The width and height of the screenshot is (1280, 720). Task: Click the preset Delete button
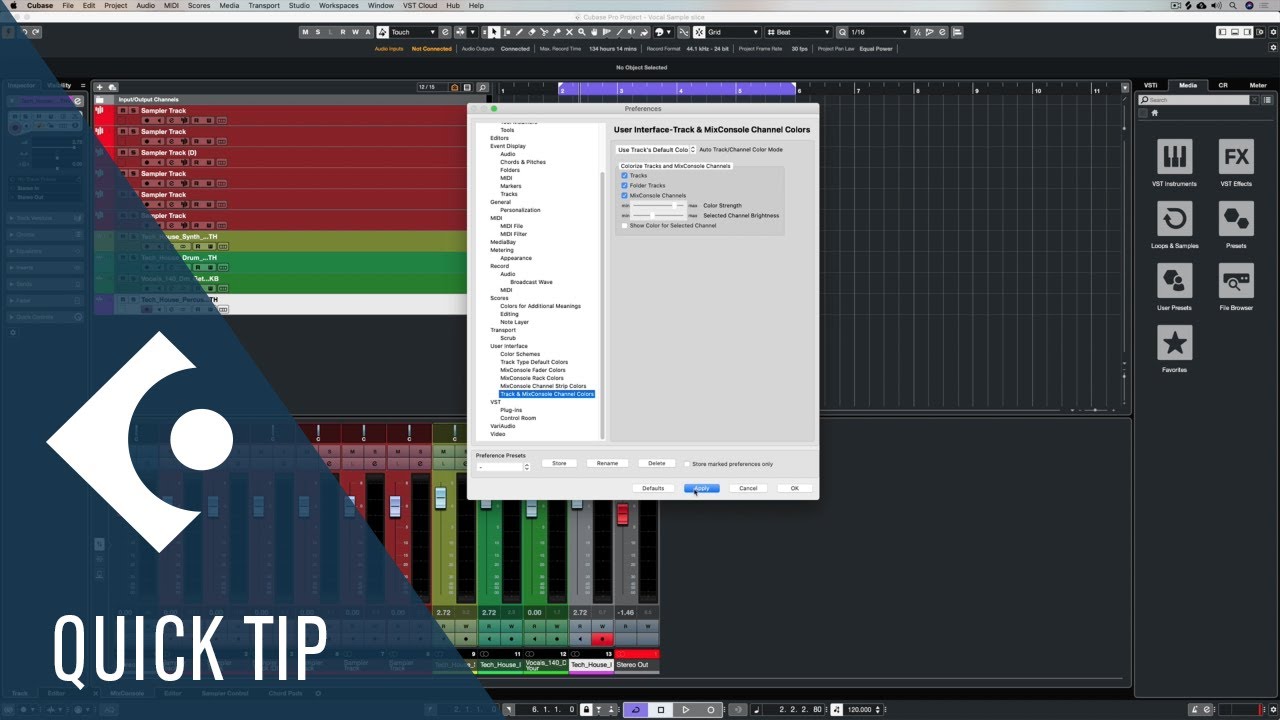(x=657, y=463)
